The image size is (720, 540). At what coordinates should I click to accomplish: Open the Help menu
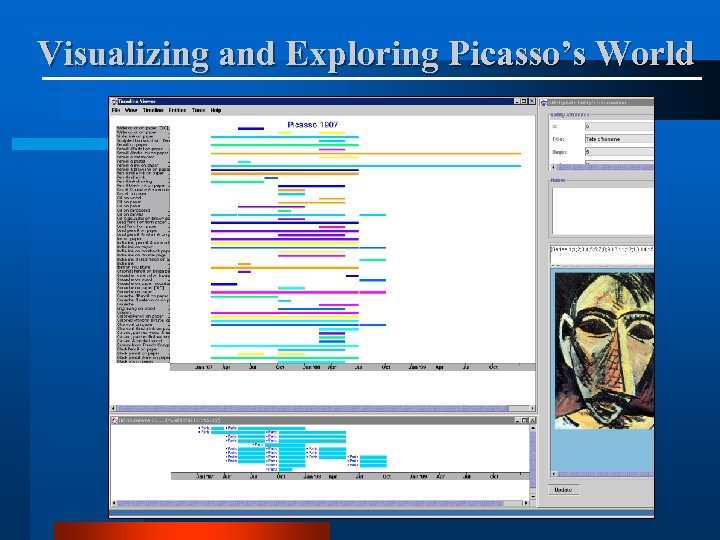click(x=216, y=110)
